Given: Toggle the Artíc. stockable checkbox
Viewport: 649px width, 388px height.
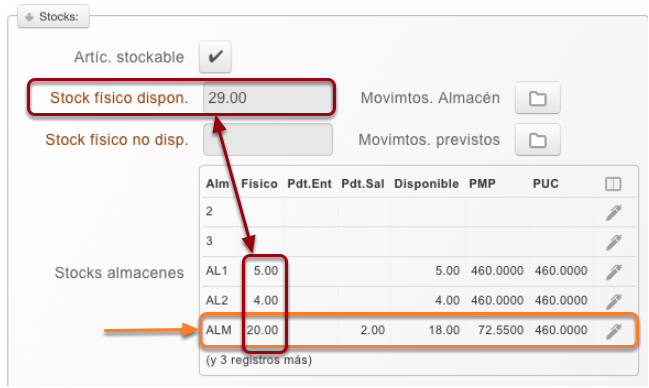Looking at the screenshot, I should click(215, 57).
